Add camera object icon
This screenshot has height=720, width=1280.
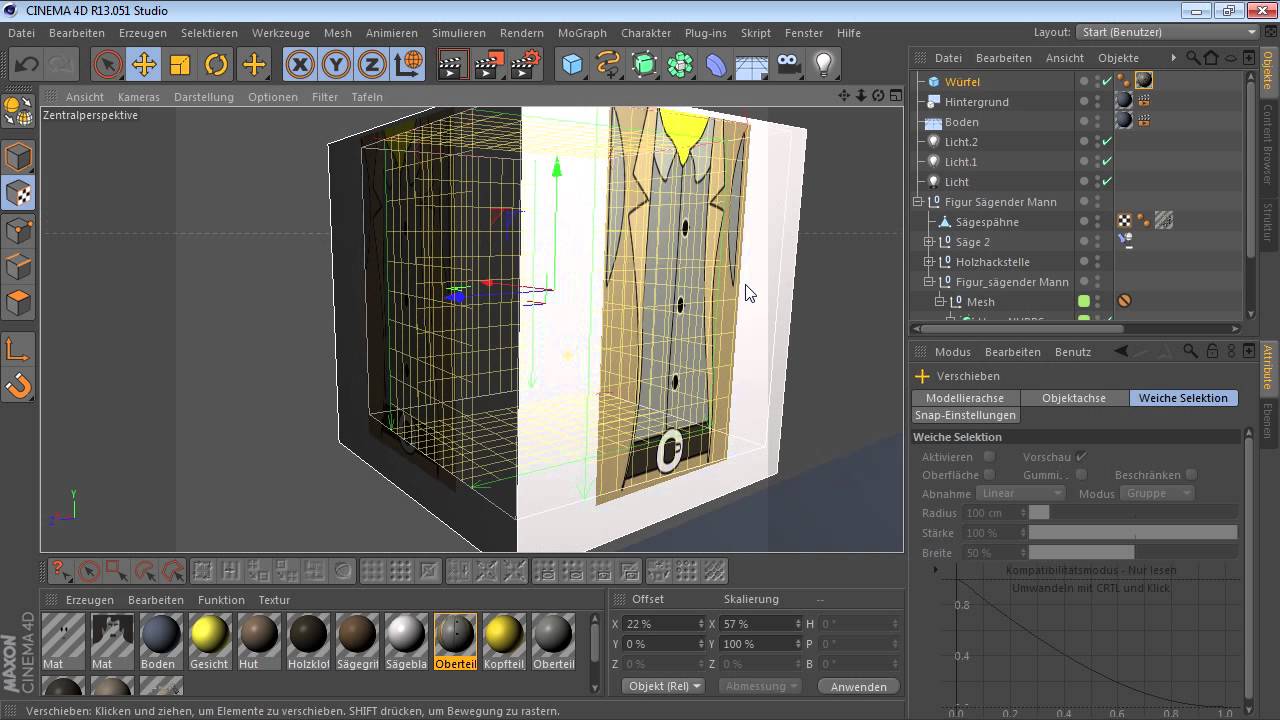[789, 65]
